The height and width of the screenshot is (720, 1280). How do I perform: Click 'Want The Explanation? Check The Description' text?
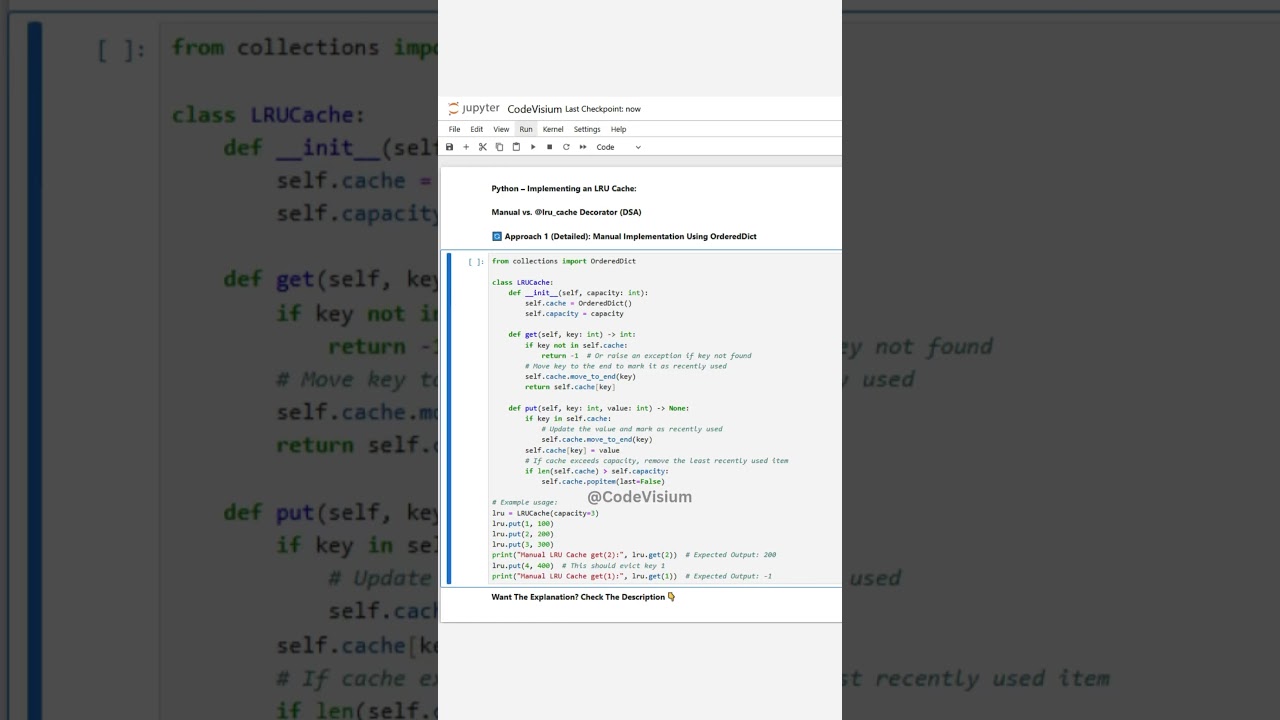click(583, 597)
